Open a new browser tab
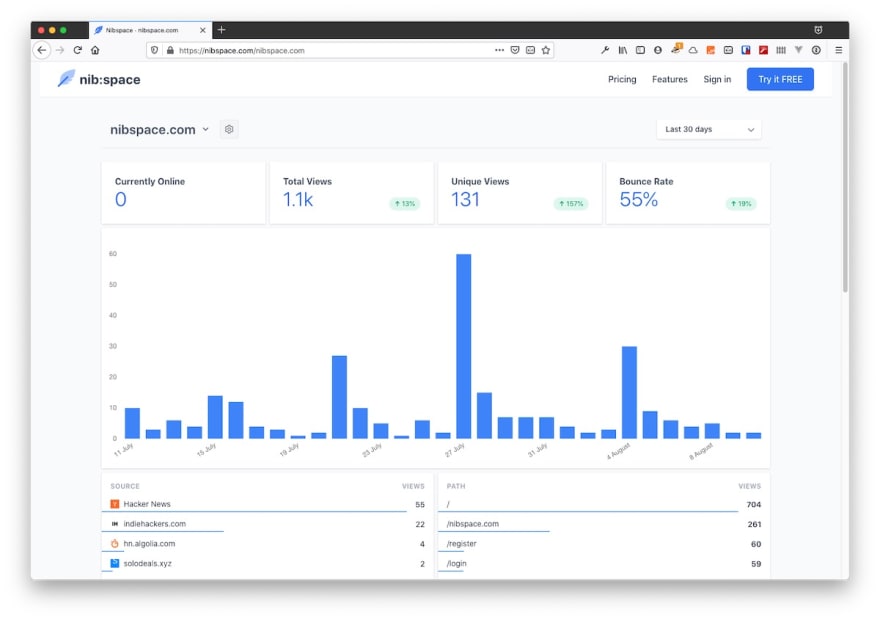The height and width of the screenshot is (620, 880). coord(222,30)
